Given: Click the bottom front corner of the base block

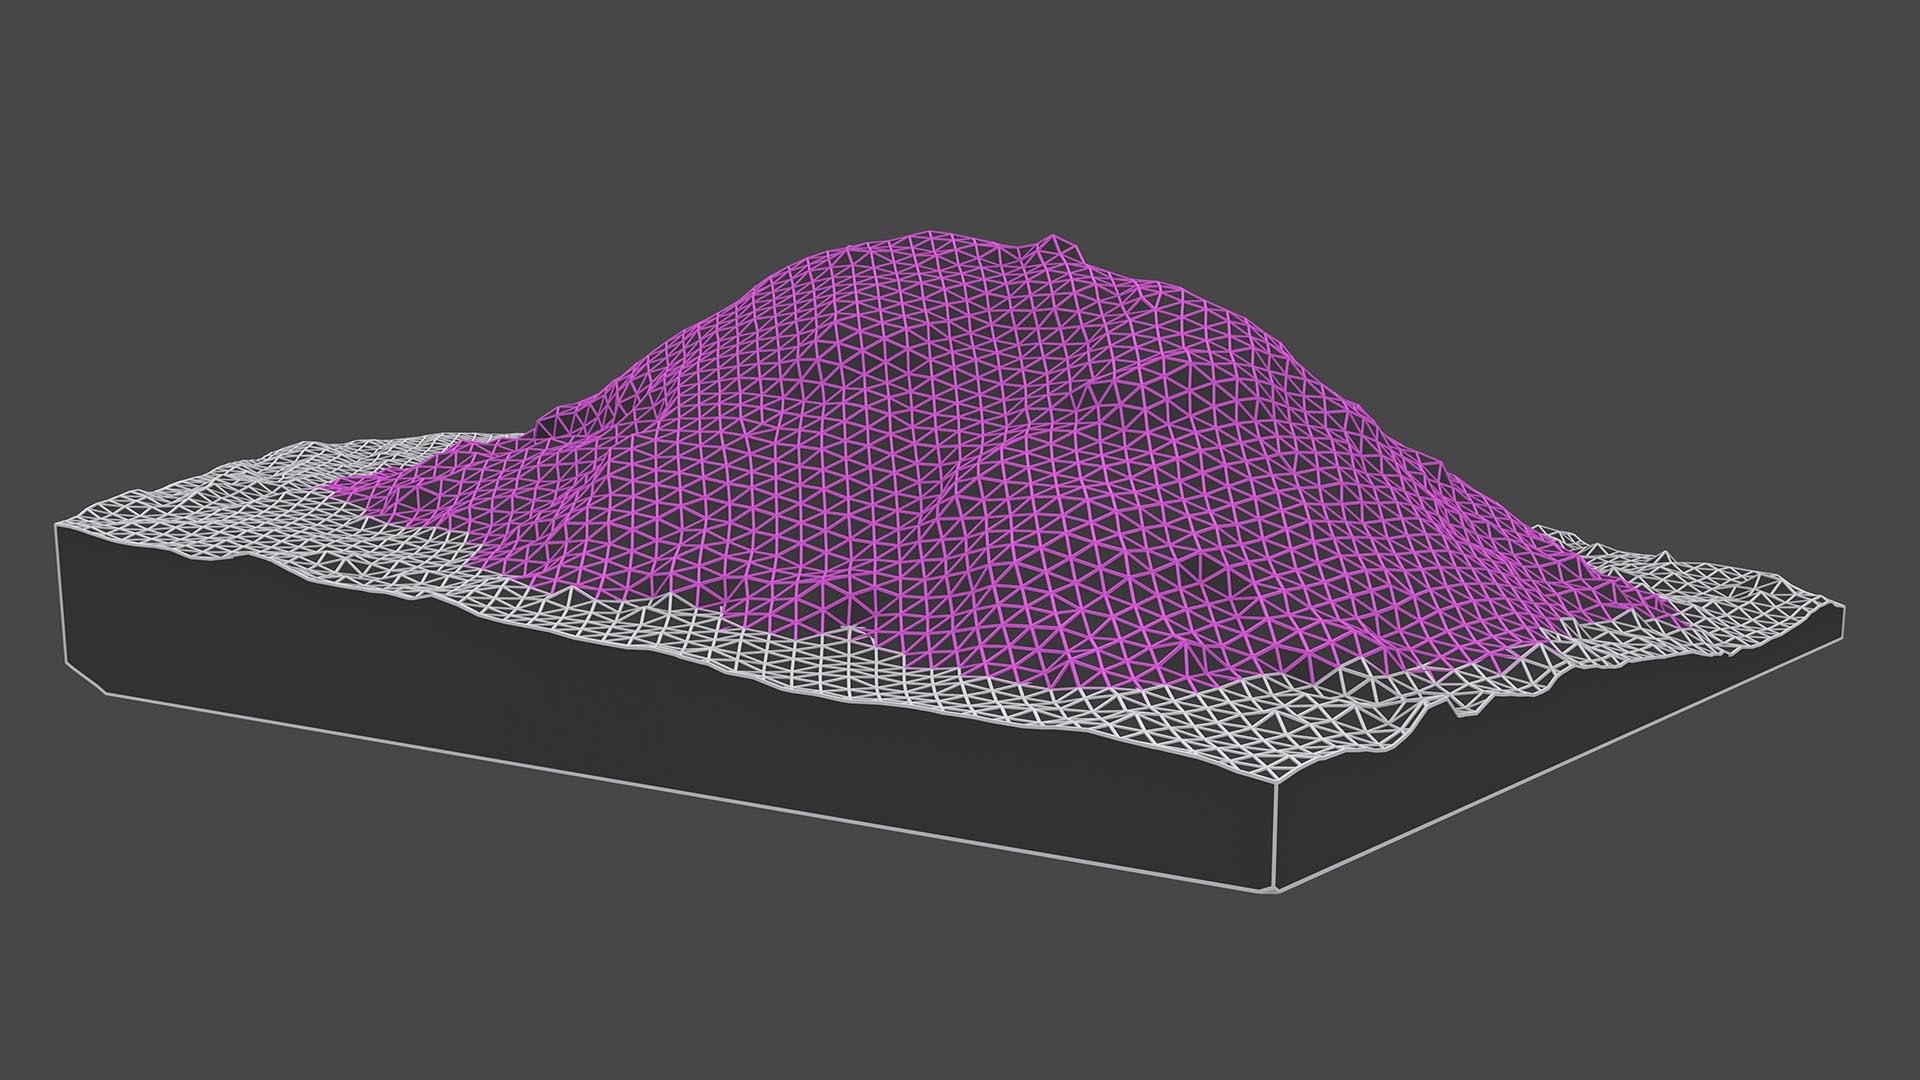Looking at the screenshot, I should click(1274, 890).
